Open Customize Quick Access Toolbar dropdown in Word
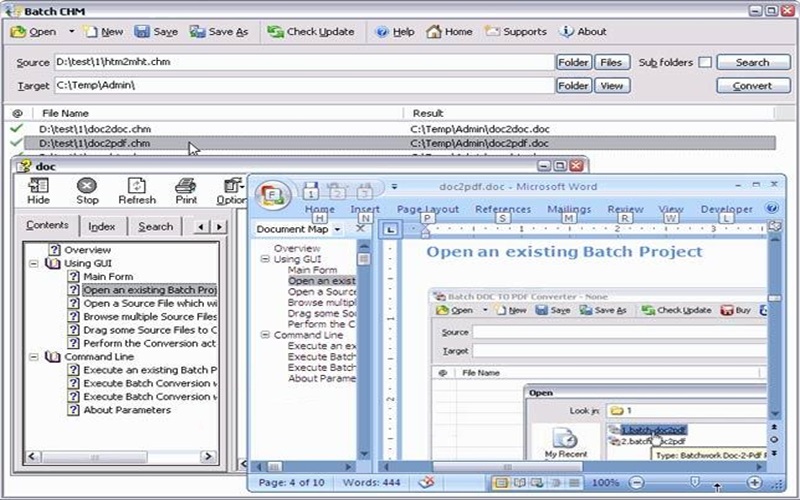This screenshot has width=800, height=500. (394, 186)
